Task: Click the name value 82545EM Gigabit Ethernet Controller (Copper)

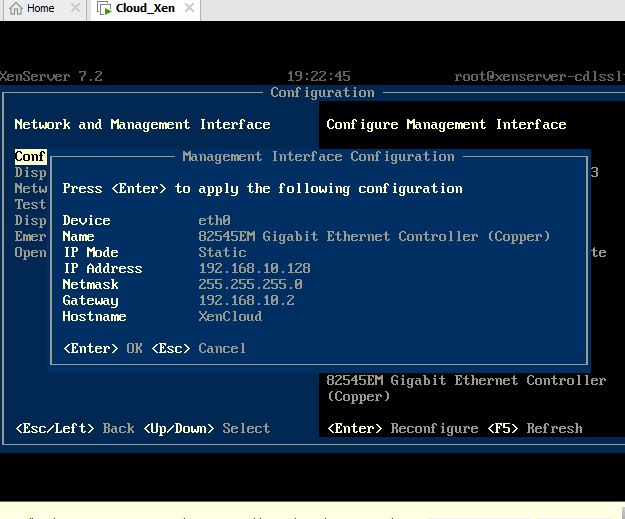Action: point(374,237)
